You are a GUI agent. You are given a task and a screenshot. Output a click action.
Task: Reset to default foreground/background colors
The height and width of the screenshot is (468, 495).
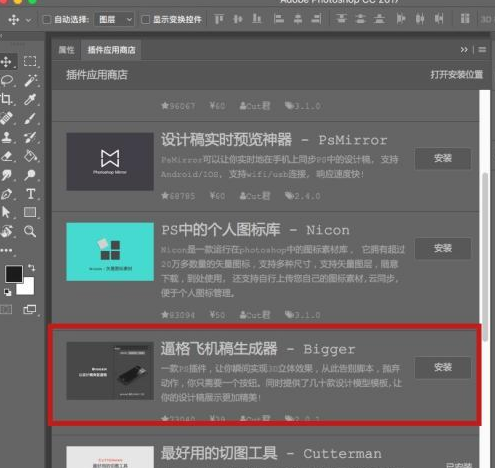click(7, 293)
